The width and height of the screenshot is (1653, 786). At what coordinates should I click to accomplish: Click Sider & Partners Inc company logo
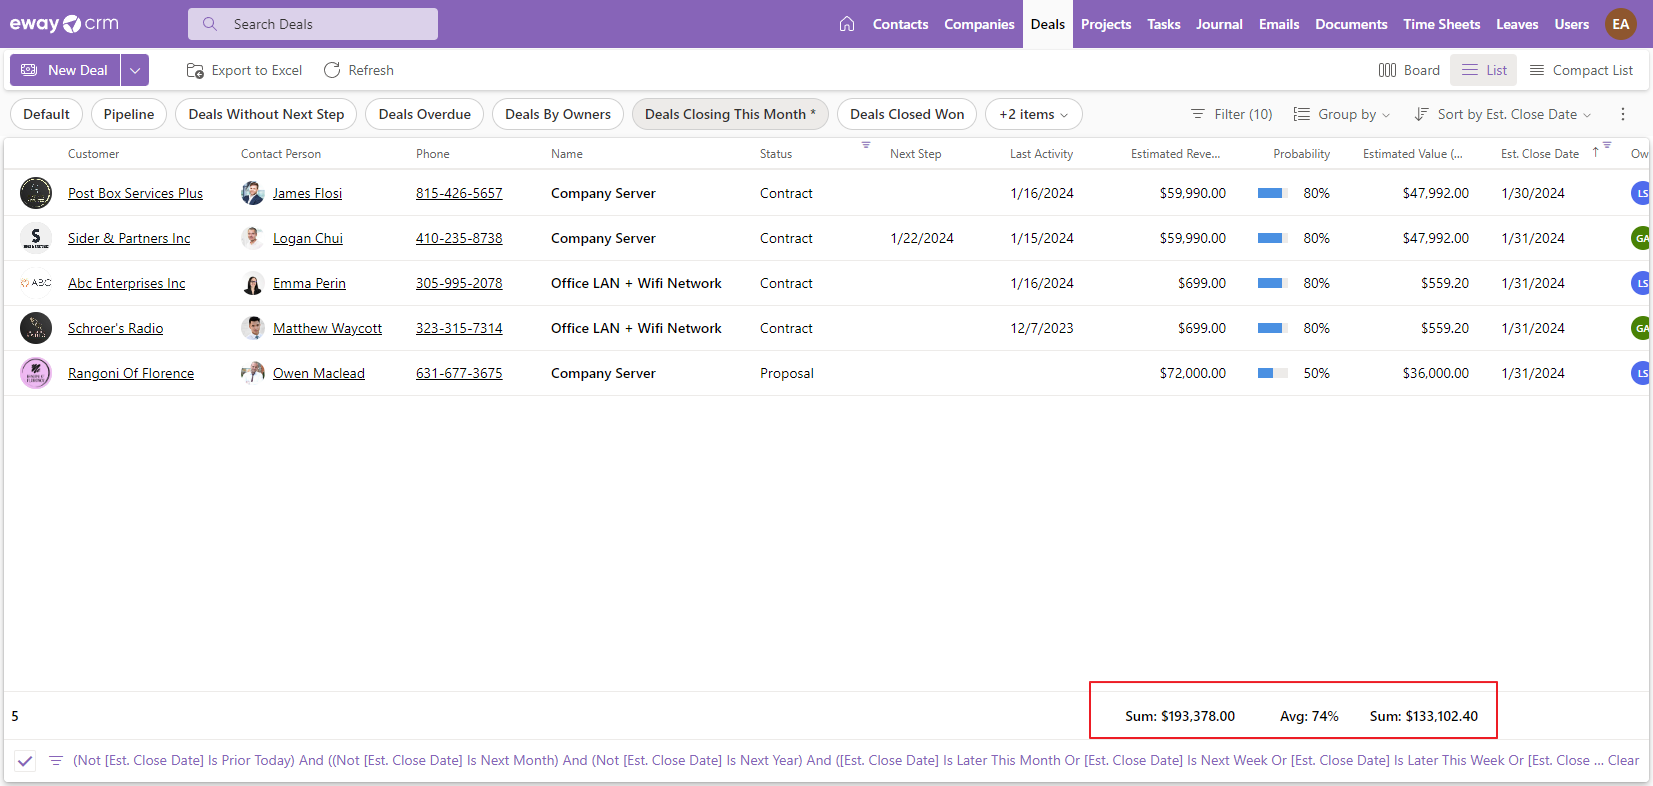(x=36, y=238)
